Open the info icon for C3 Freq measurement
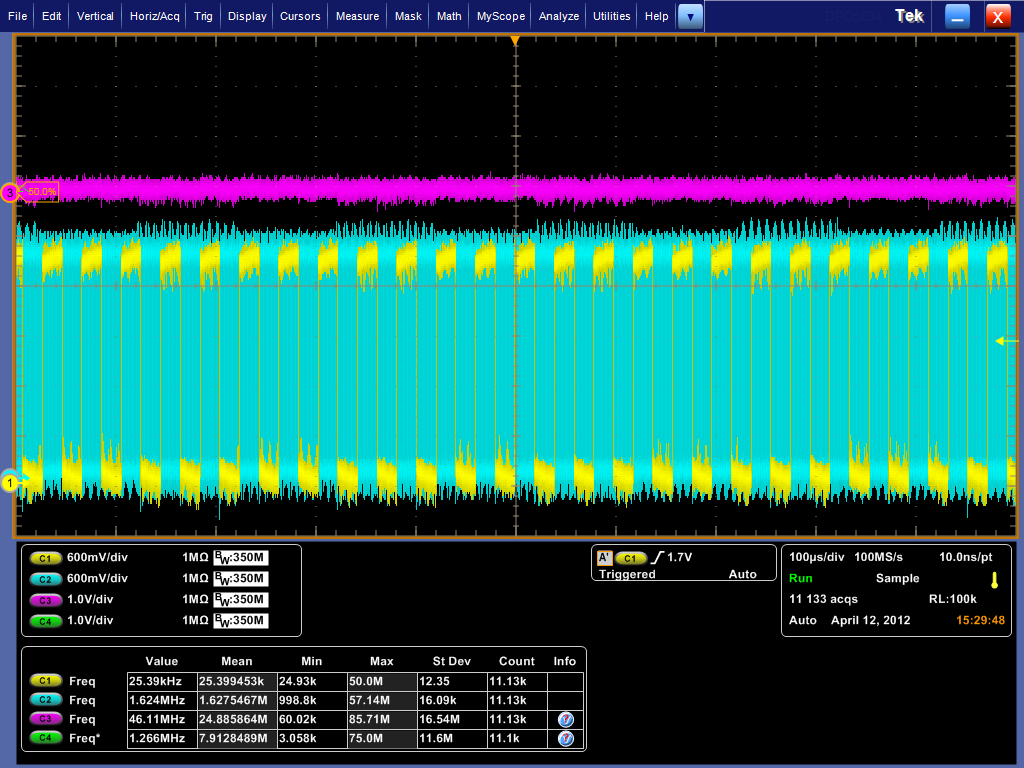 (565, 719)
